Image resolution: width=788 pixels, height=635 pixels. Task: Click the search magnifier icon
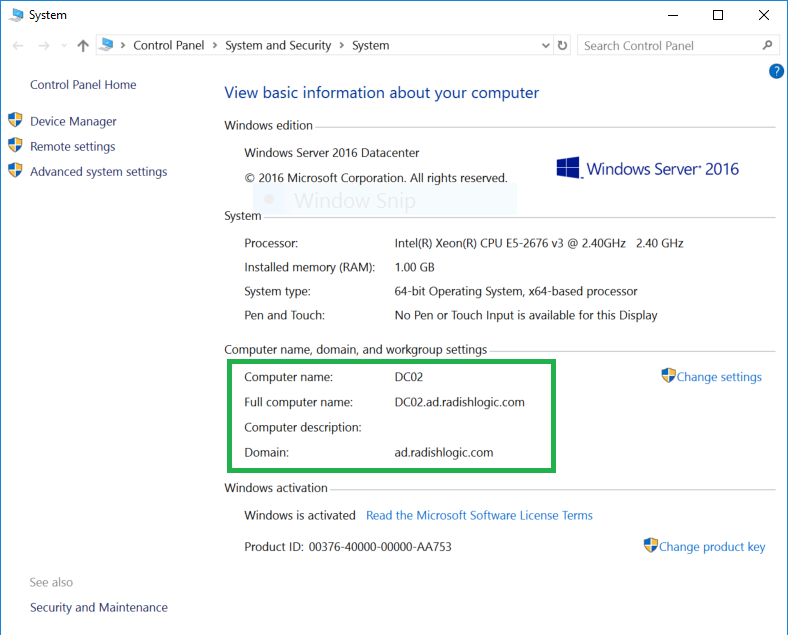pyautogui.click(x=767, y=45)
